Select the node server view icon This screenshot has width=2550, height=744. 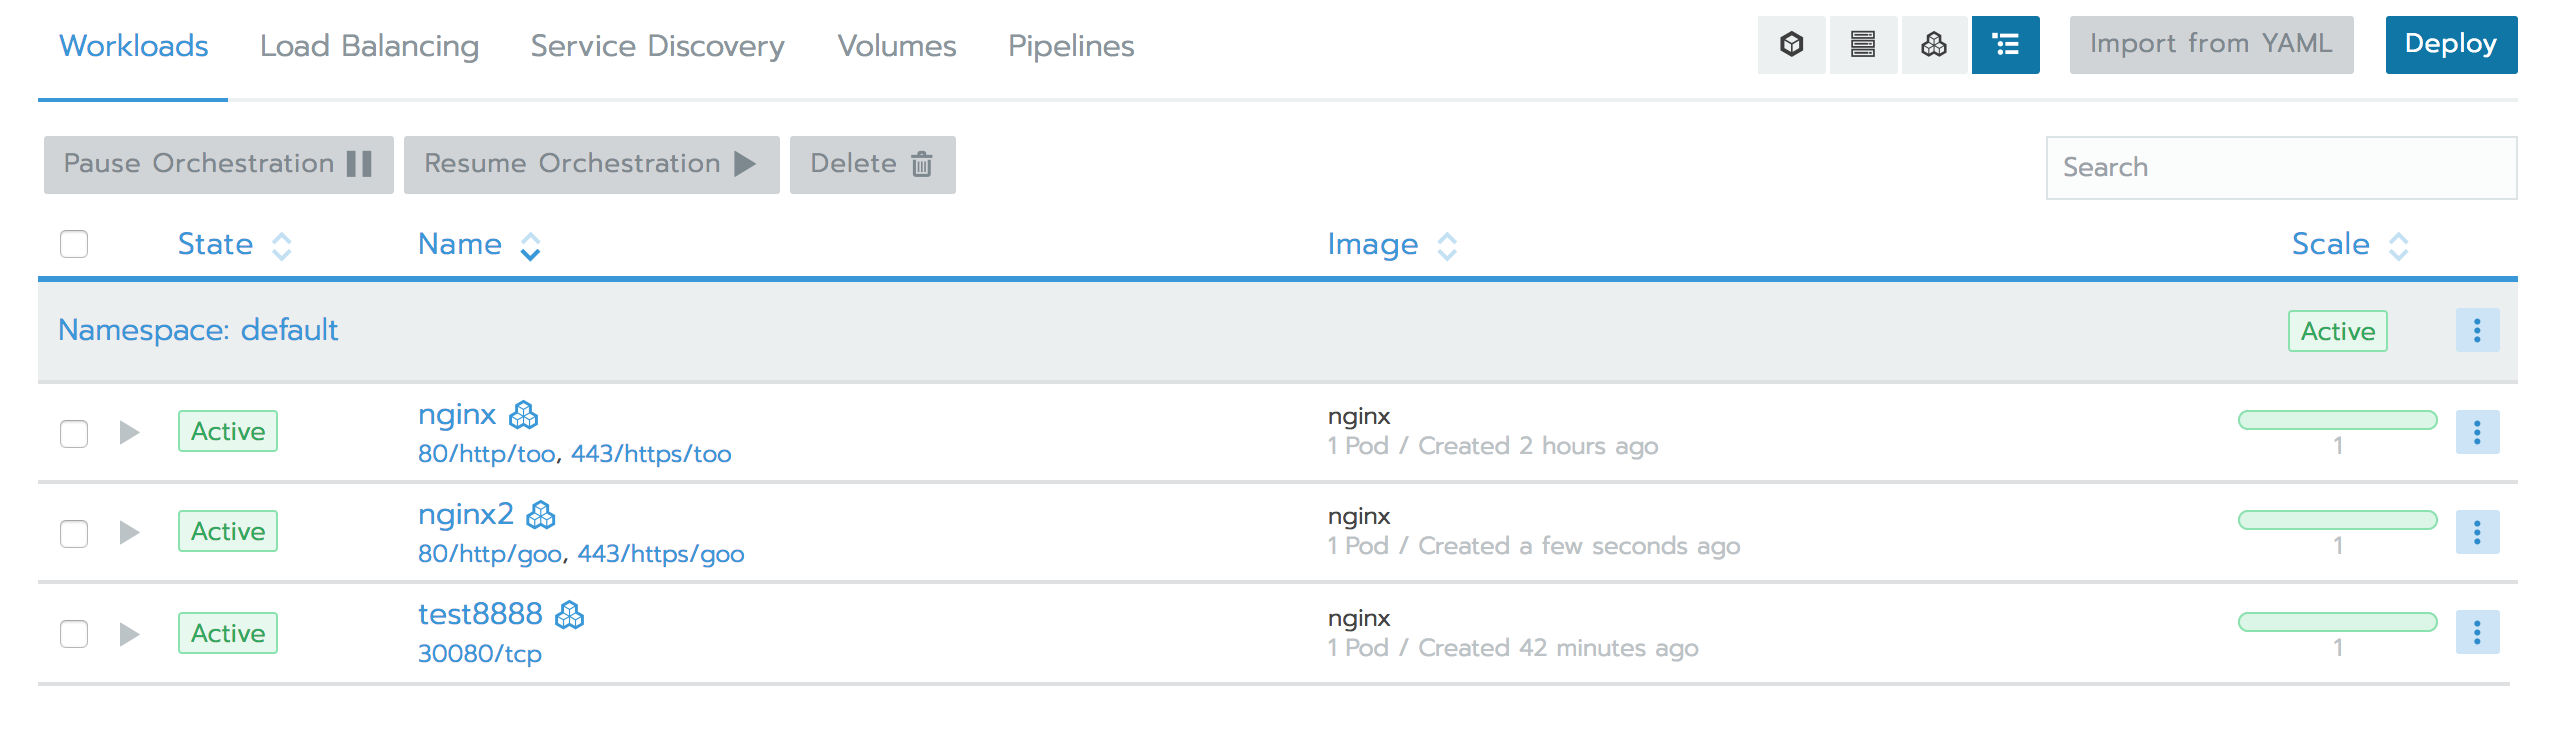(1864, 44)
